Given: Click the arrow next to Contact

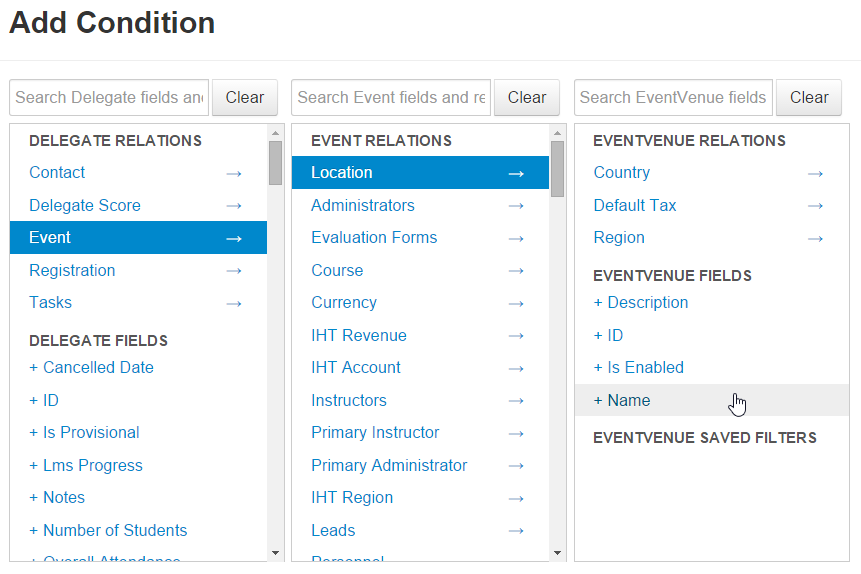Looking at the screenshot, I should coord(234,174).
